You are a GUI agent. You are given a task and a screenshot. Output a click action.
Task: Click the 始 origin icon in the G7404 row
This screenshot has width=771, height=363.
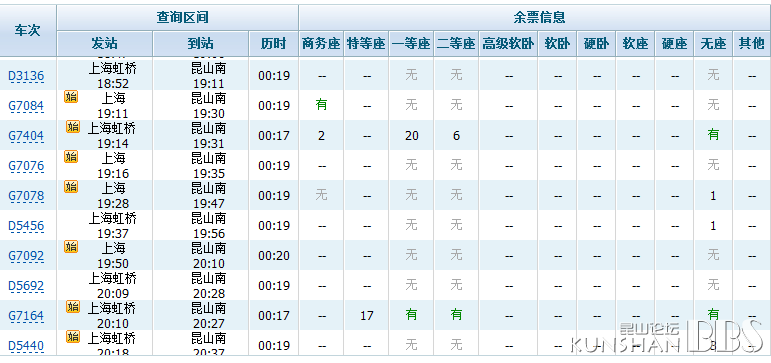point(73,126)
